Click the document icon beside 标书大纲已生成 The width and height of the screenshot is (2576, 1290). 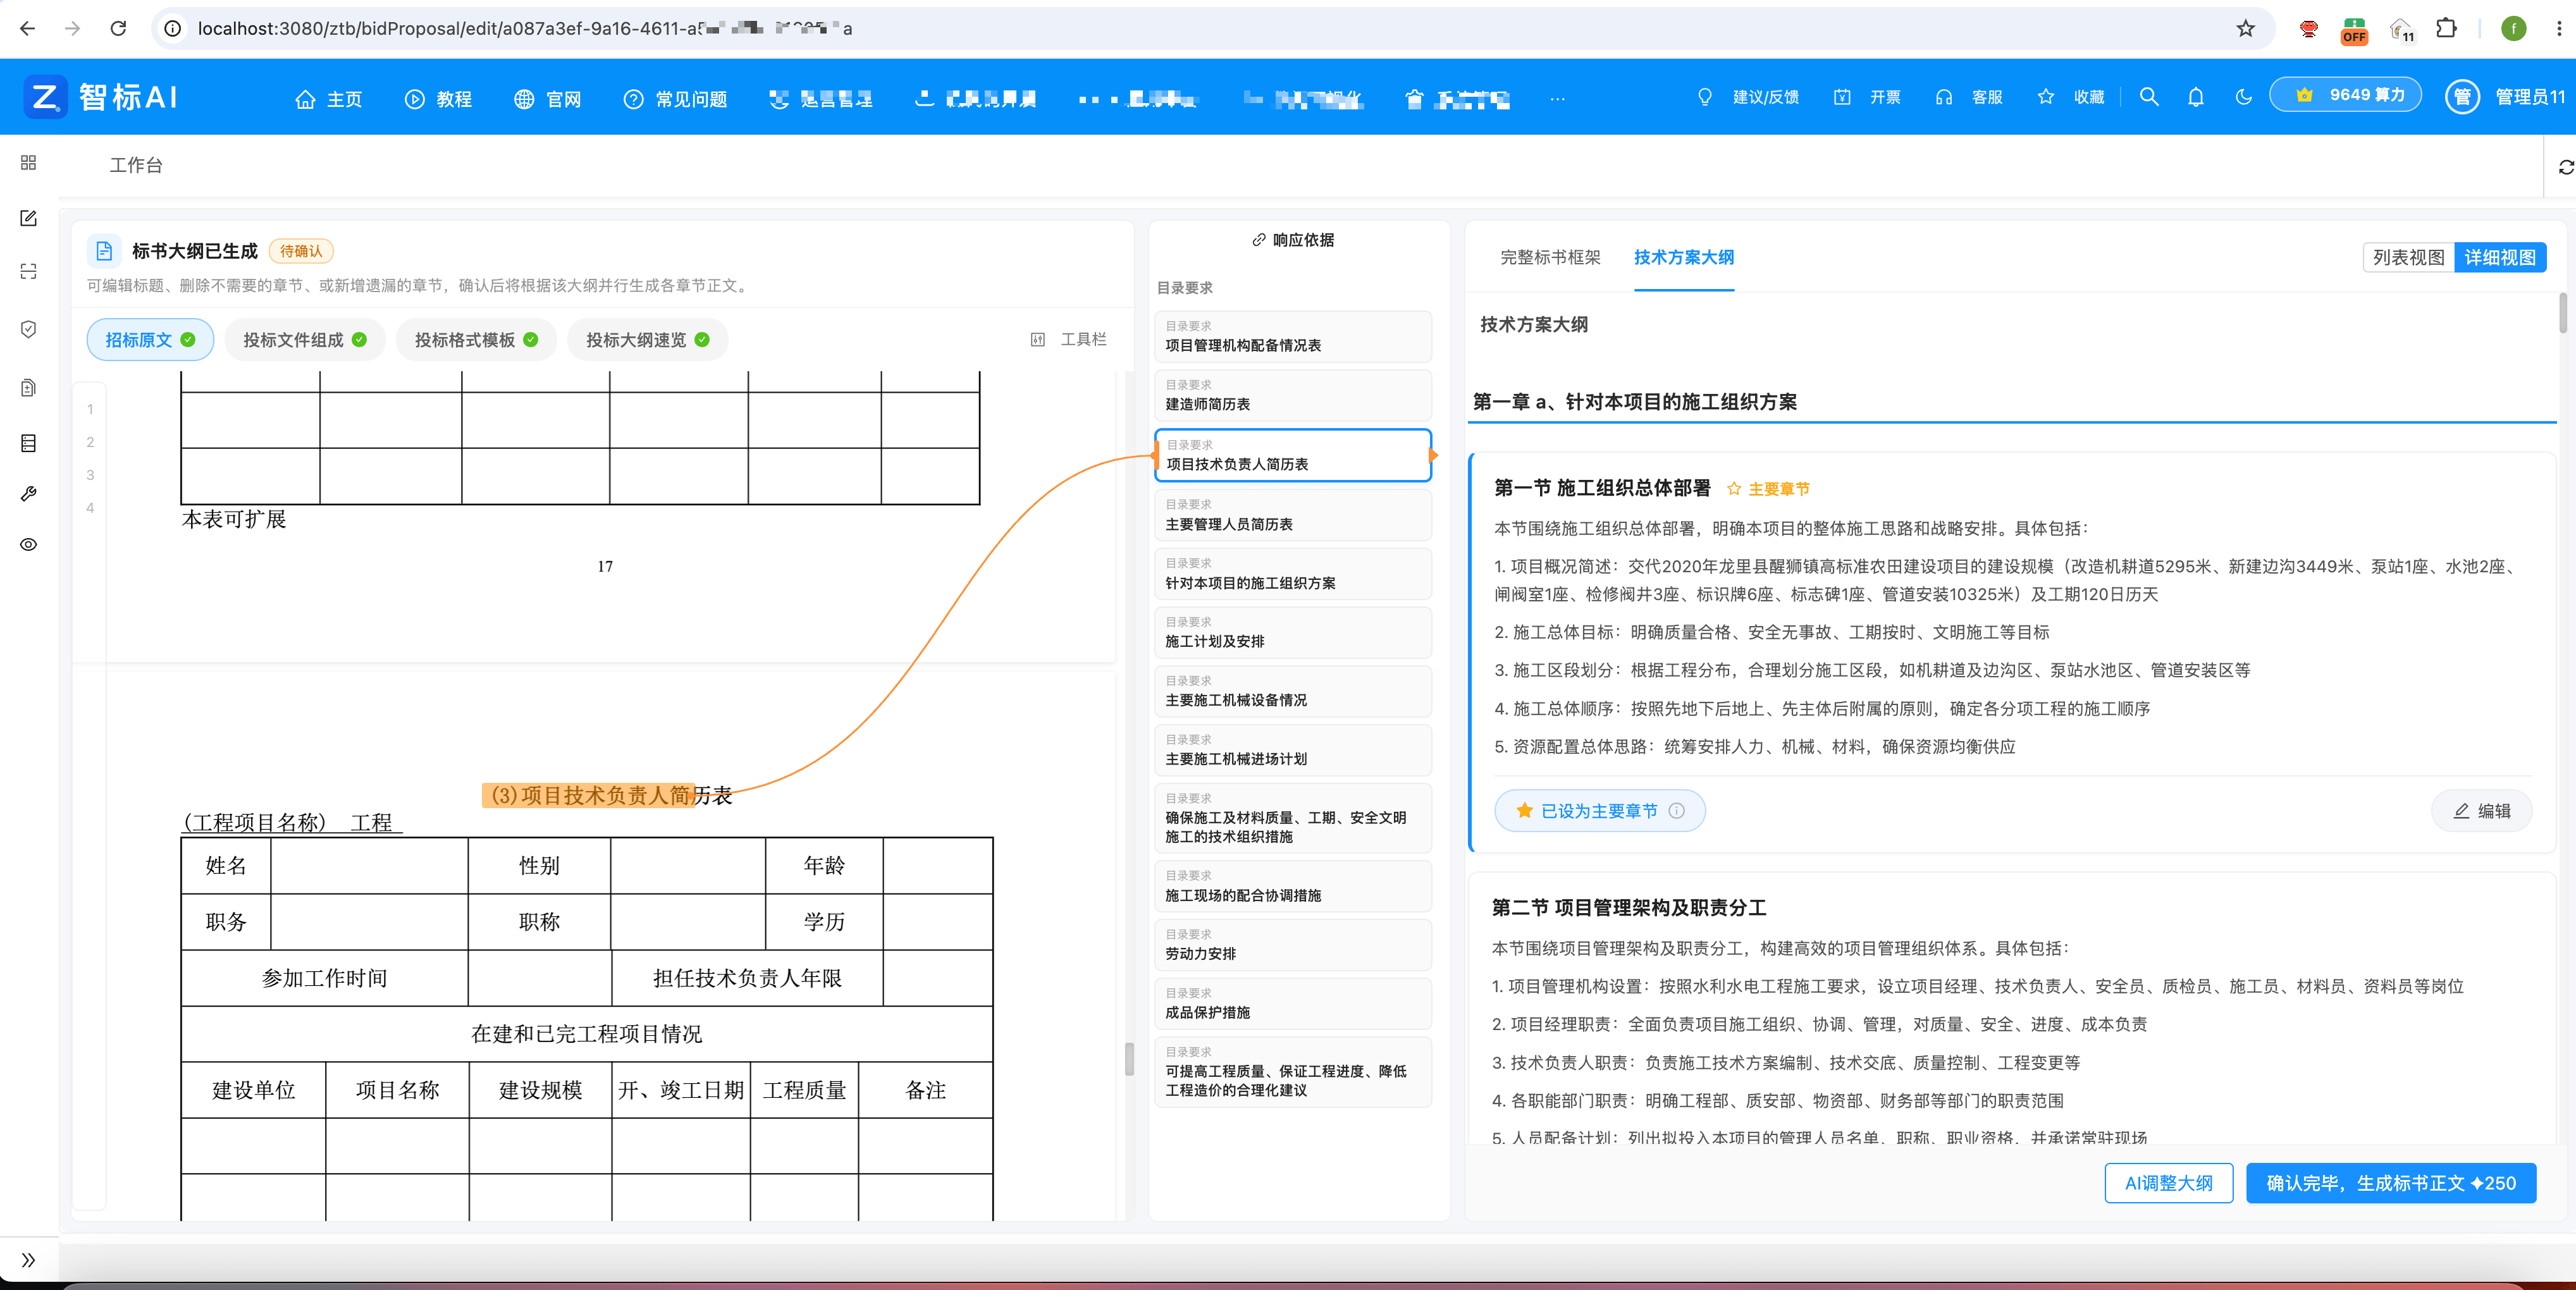click(103, 251)
